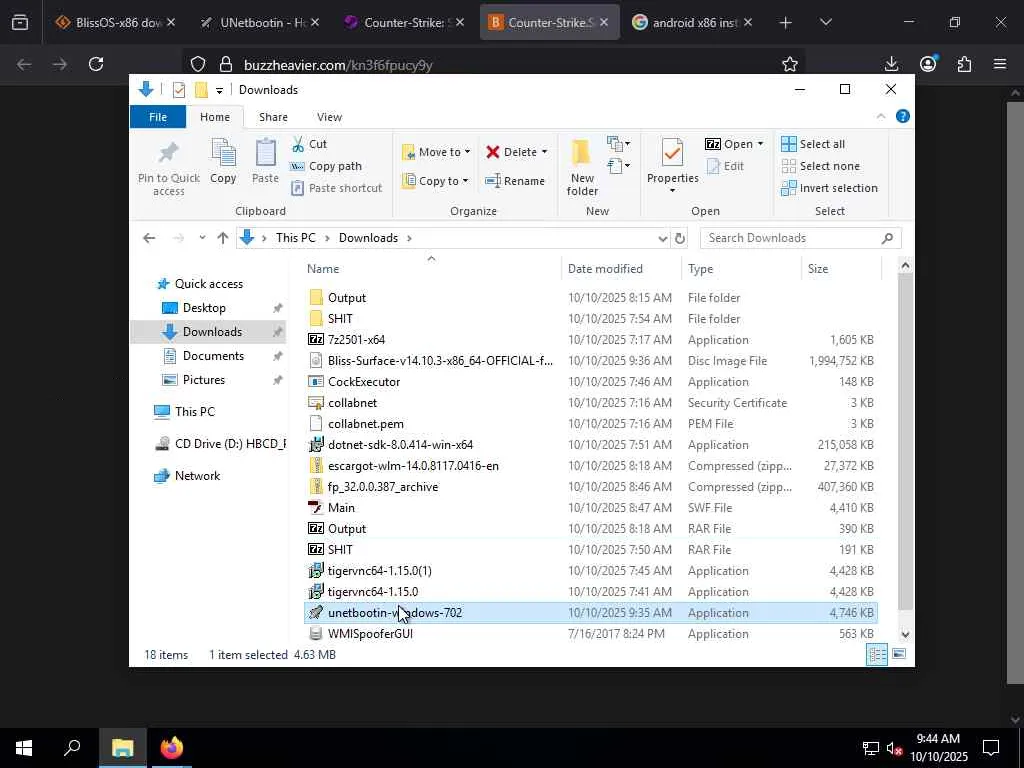The image size is (1024, 768).
Task: Collapse the ribbon with chevron
Action: click(x=881, y=116)
